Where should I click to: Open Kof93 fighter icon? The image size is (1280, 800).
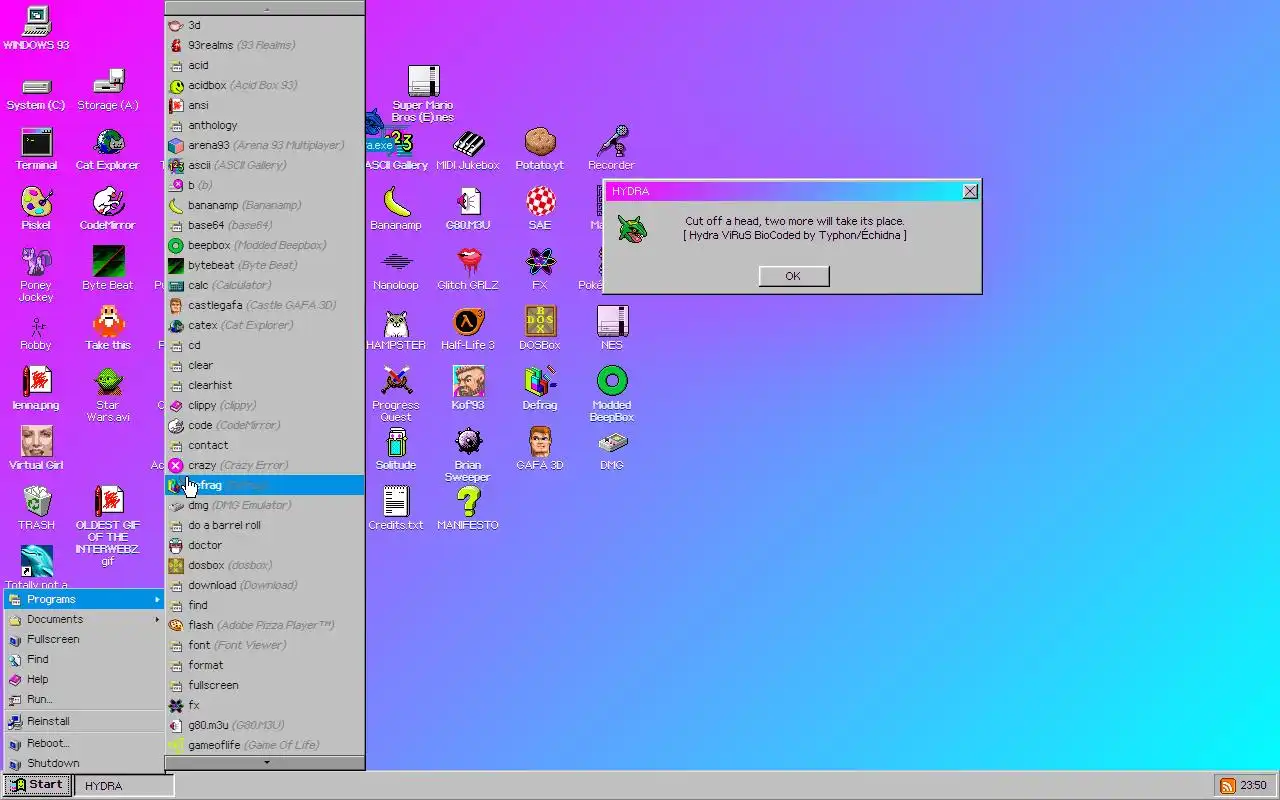(x=468, y=389)
